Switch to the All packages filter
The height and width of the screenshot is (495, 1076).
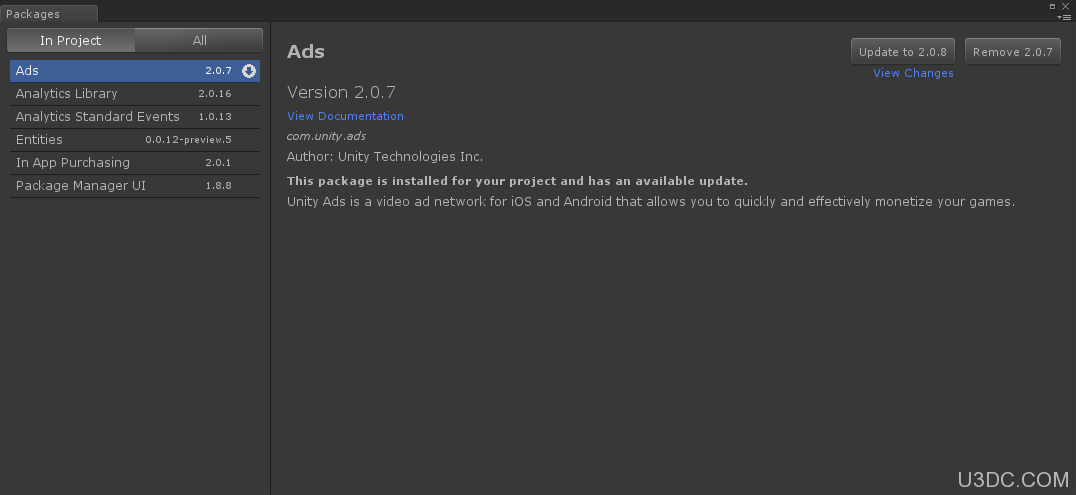pos(199,41)
